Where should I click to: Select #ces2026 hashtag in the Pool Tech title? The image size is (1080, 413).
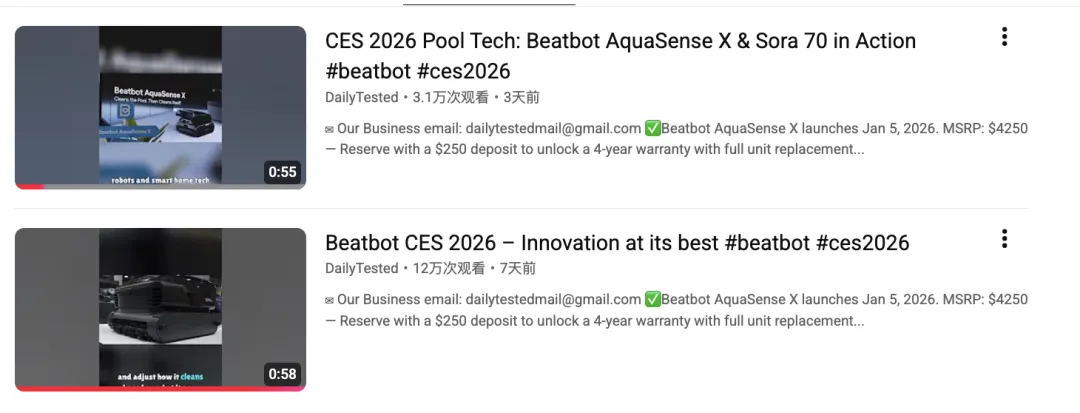[465, 71]
